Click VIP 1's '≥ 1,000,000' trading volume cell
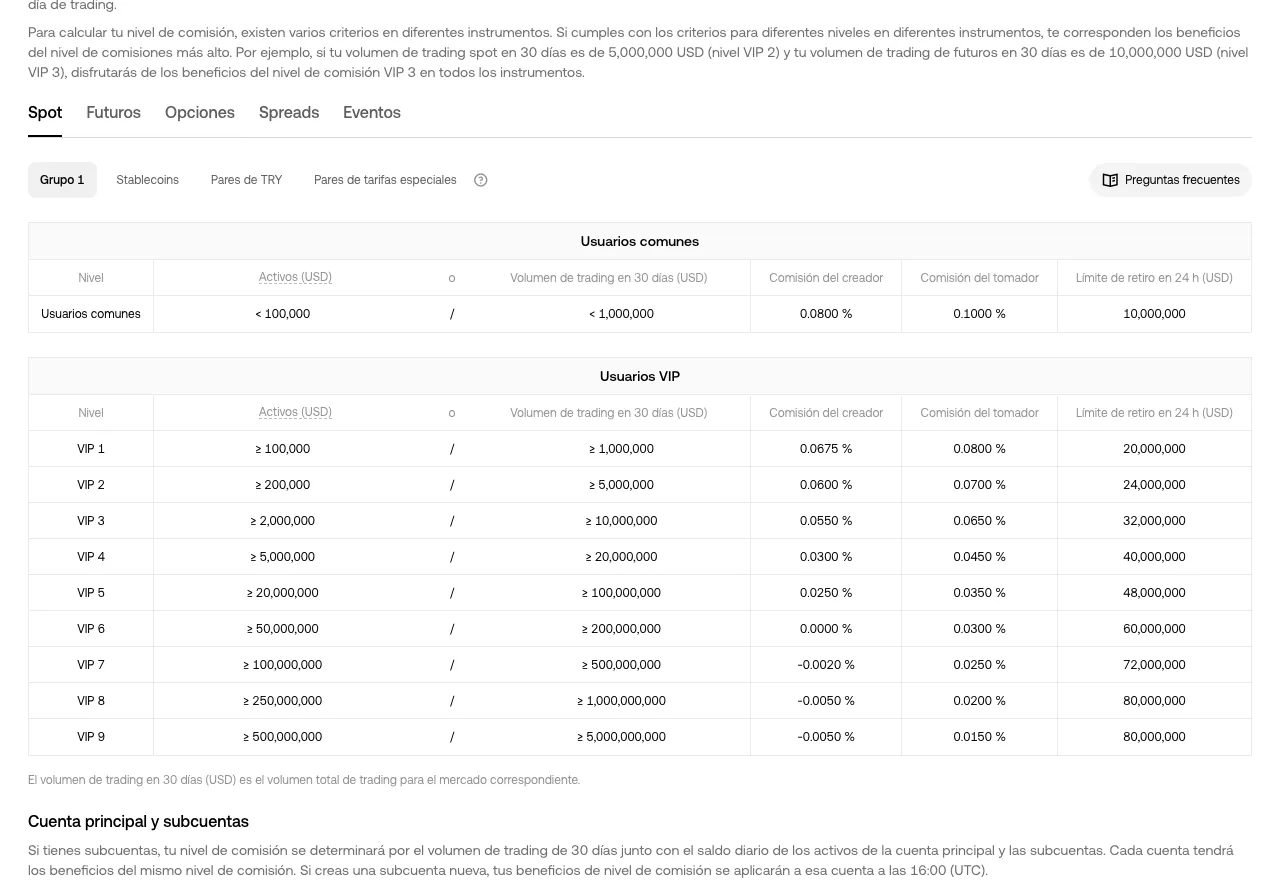 click(x=621, y=449)
